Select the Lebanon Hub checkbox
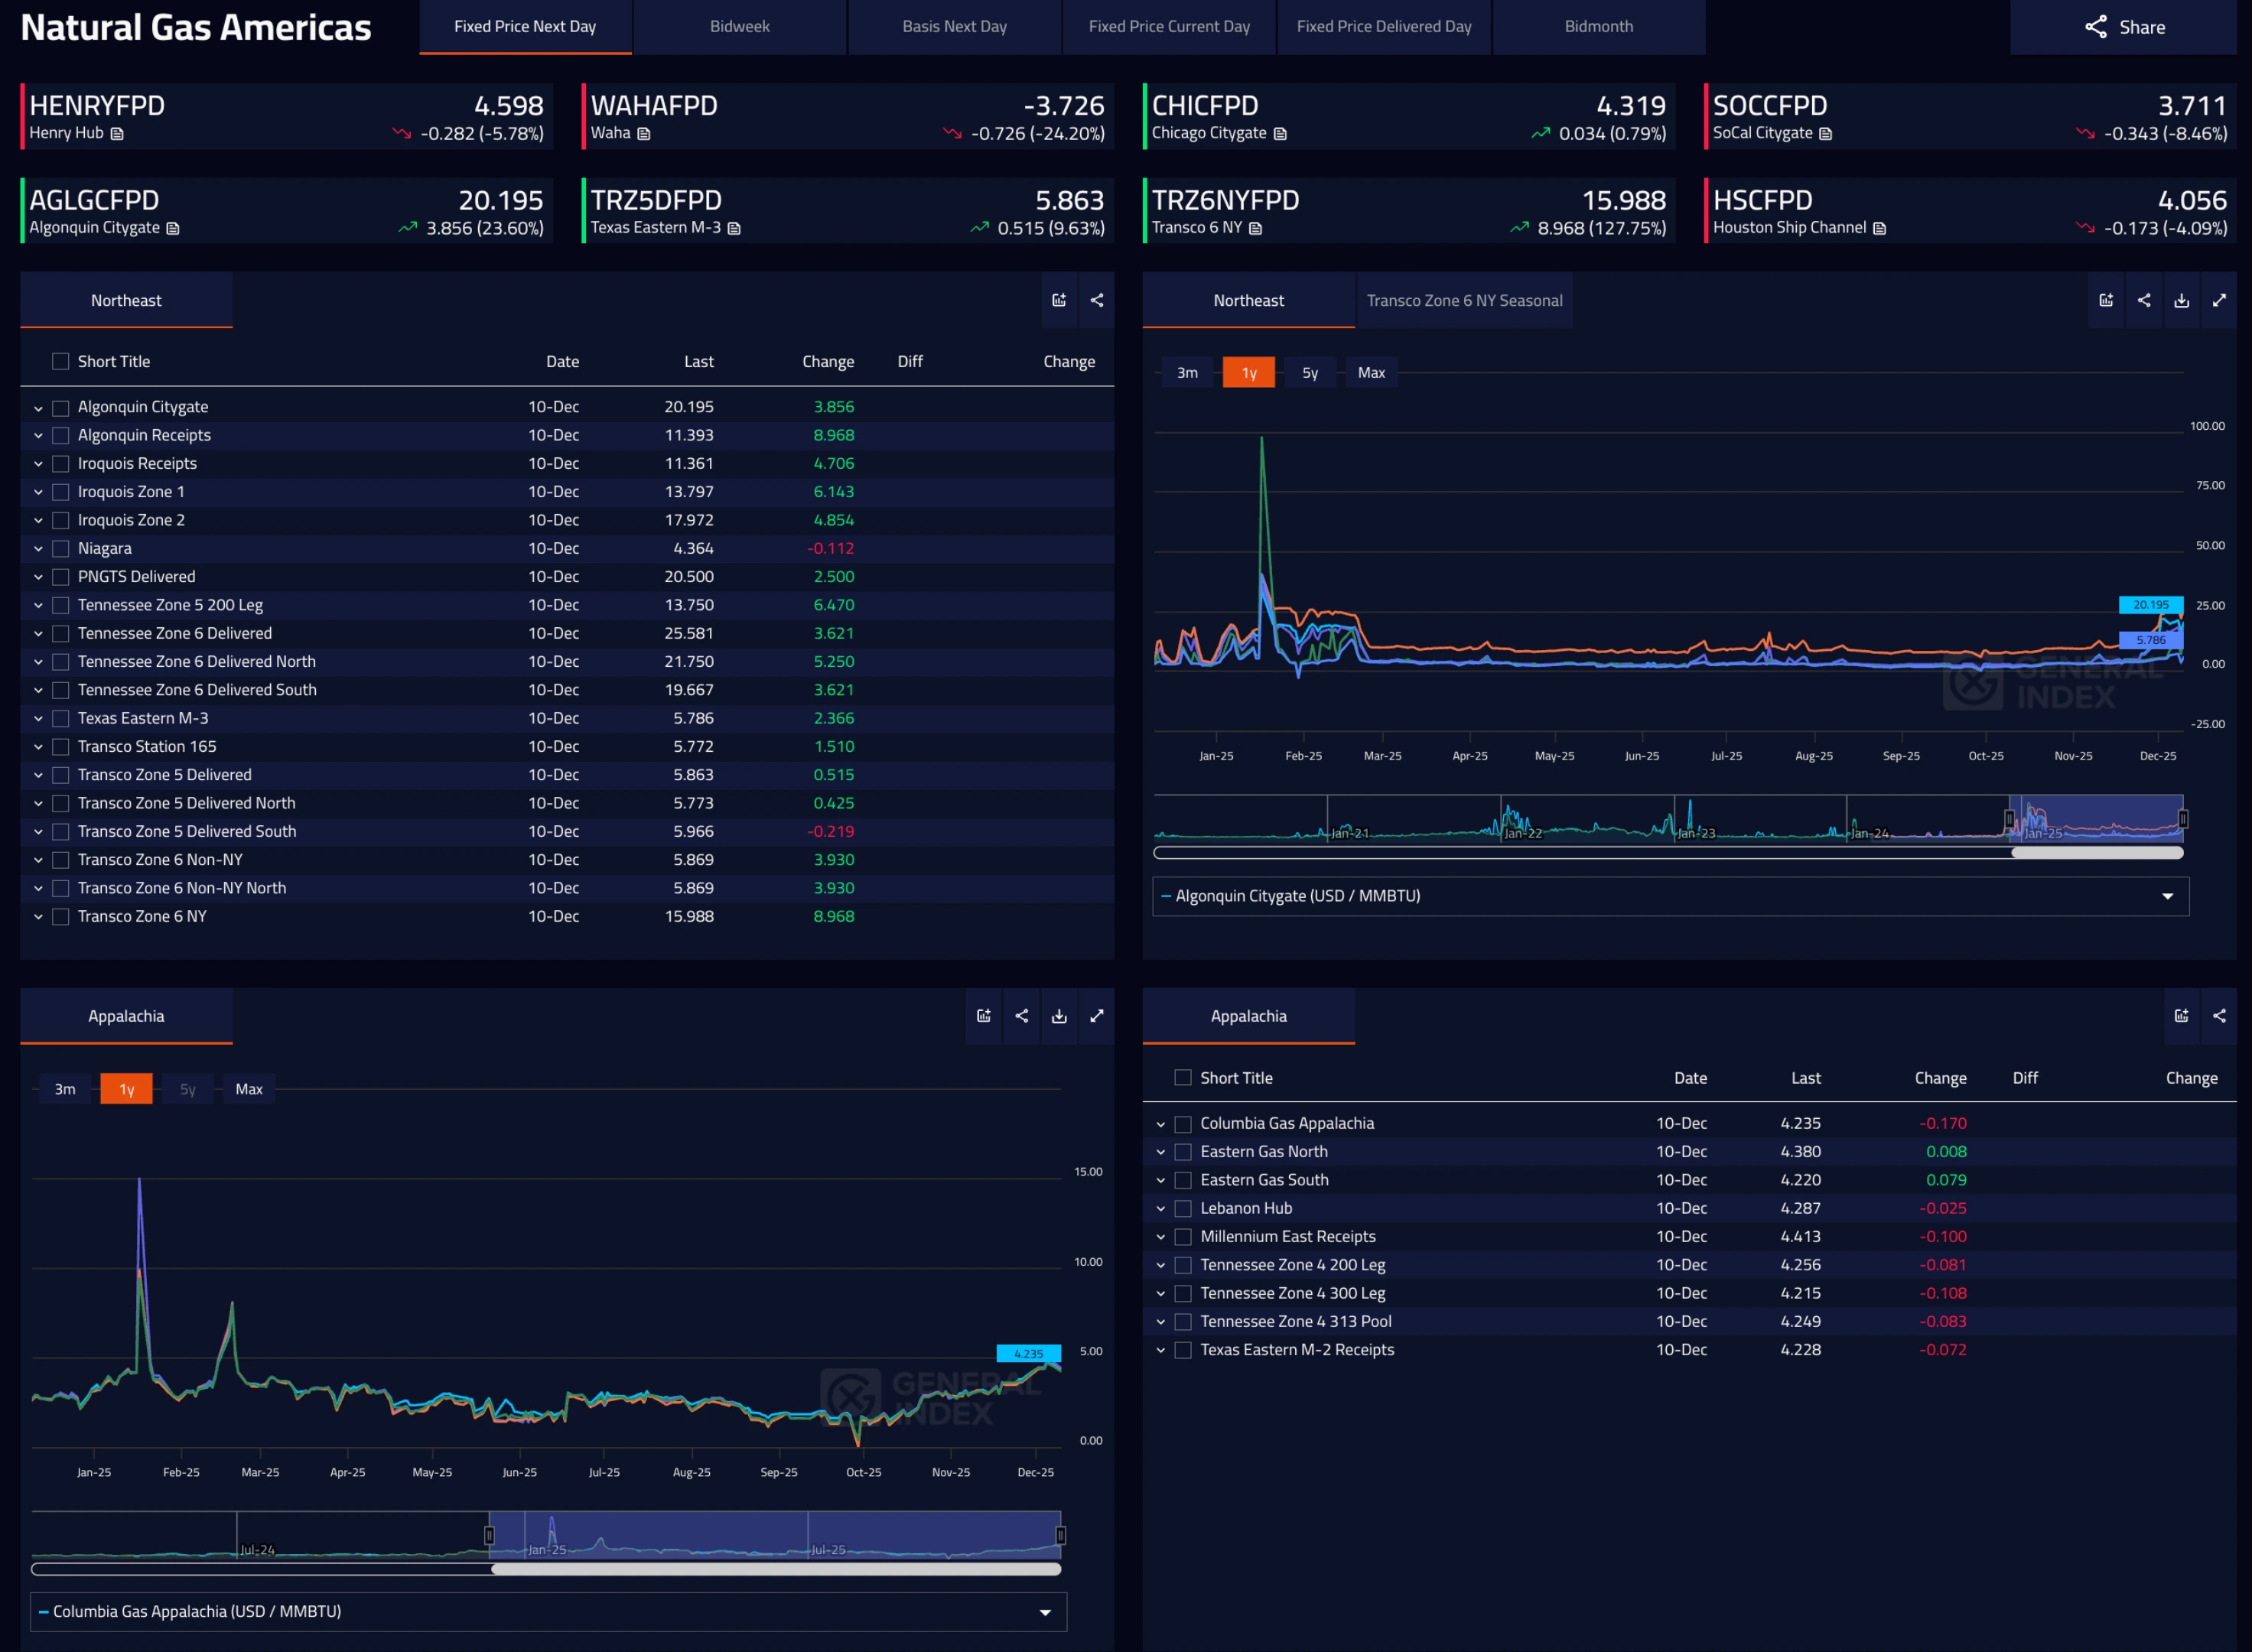The height and width of the screenshot is (1652, 2252). coord(1183,1208)
